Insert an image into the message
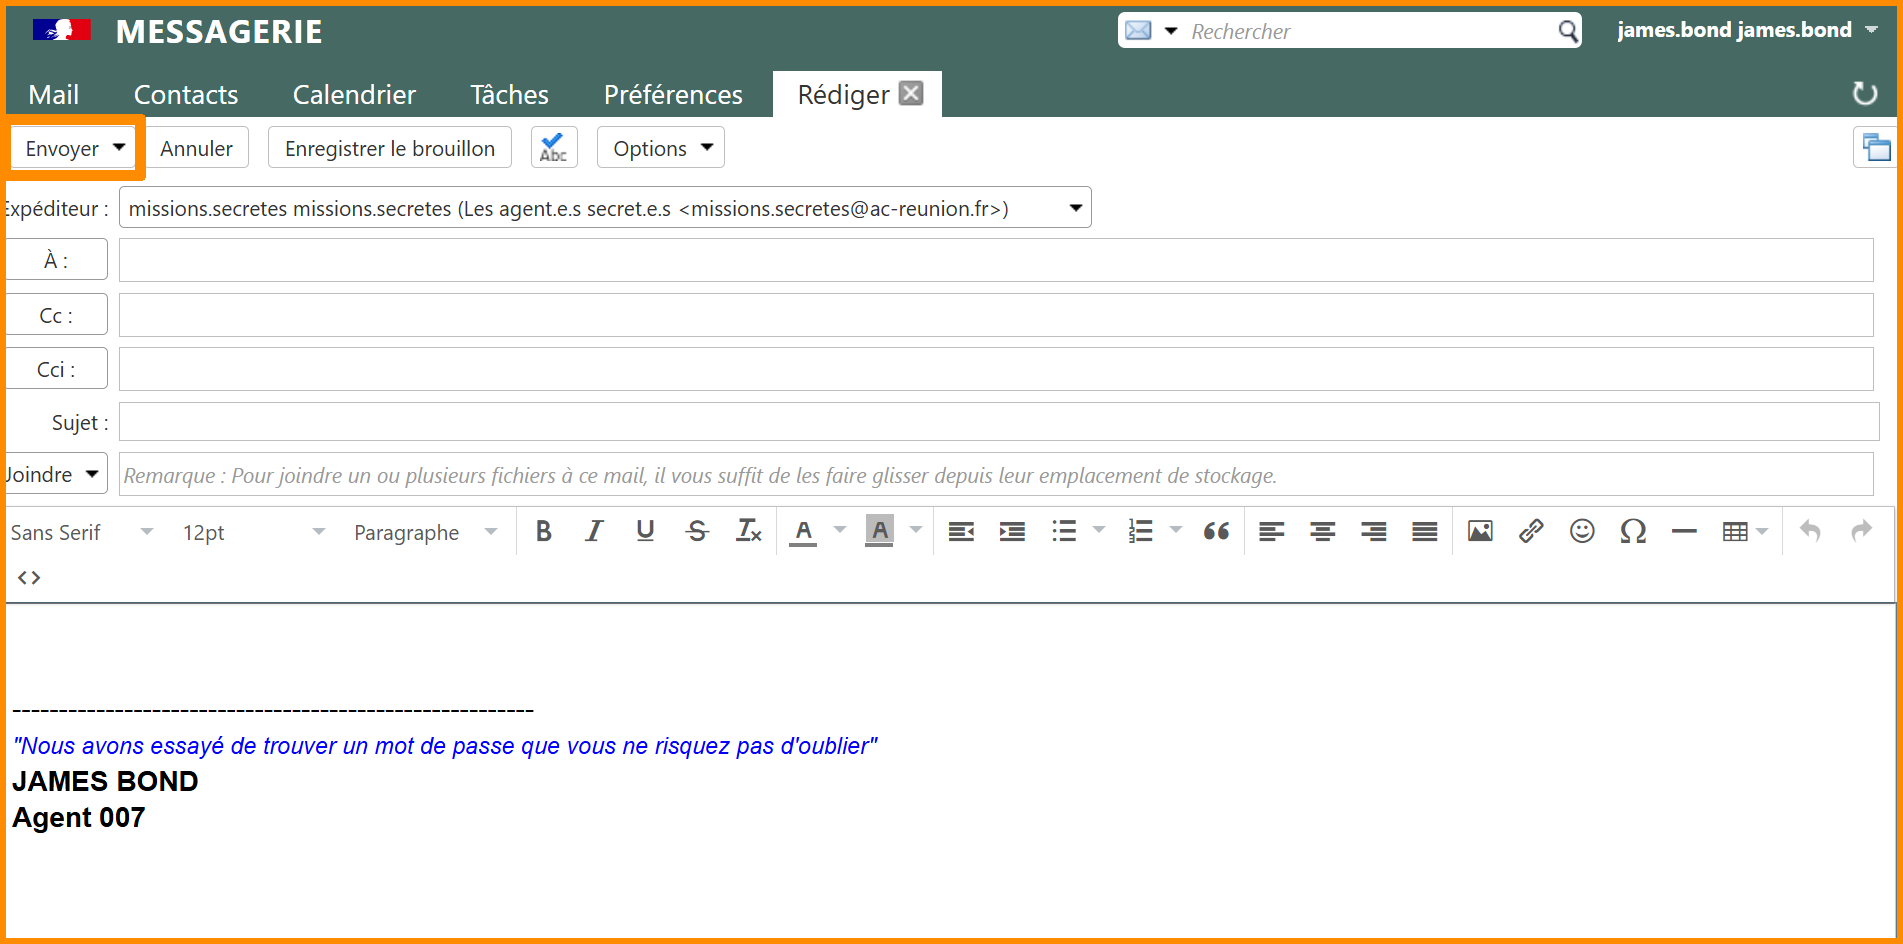Screen dimensions: 1903x944 point(1479,532)
